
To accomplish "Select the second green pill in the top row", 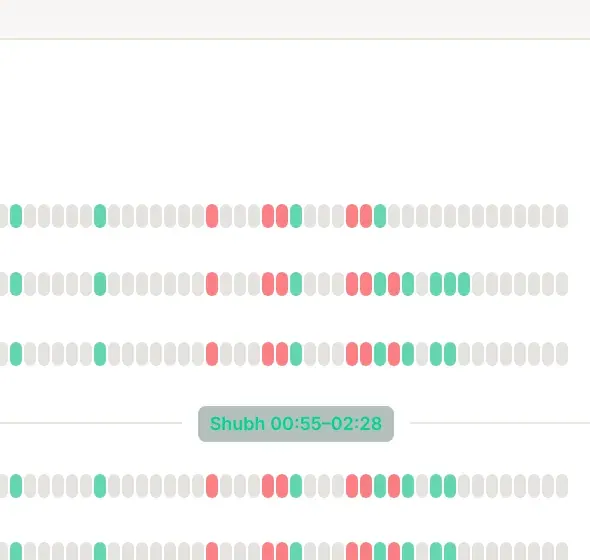I will [100, 216].
